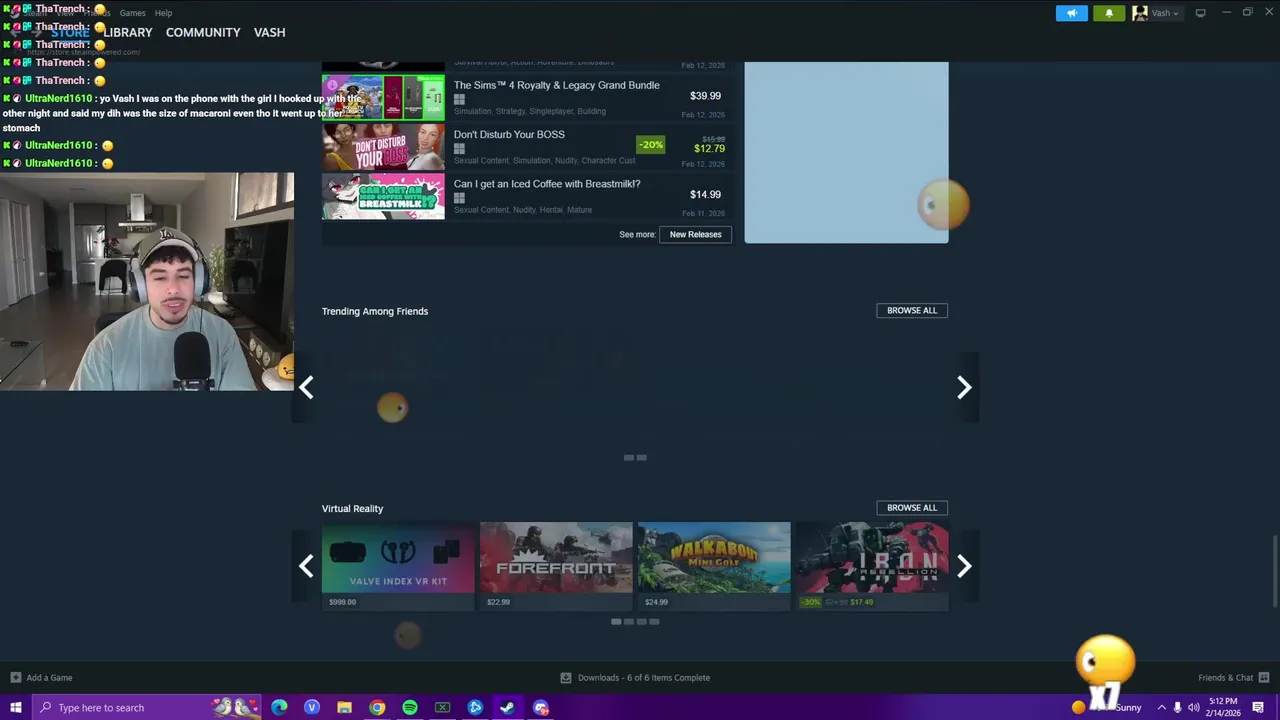Switch to Big Picture mode monitor icon

[1200, 13]
